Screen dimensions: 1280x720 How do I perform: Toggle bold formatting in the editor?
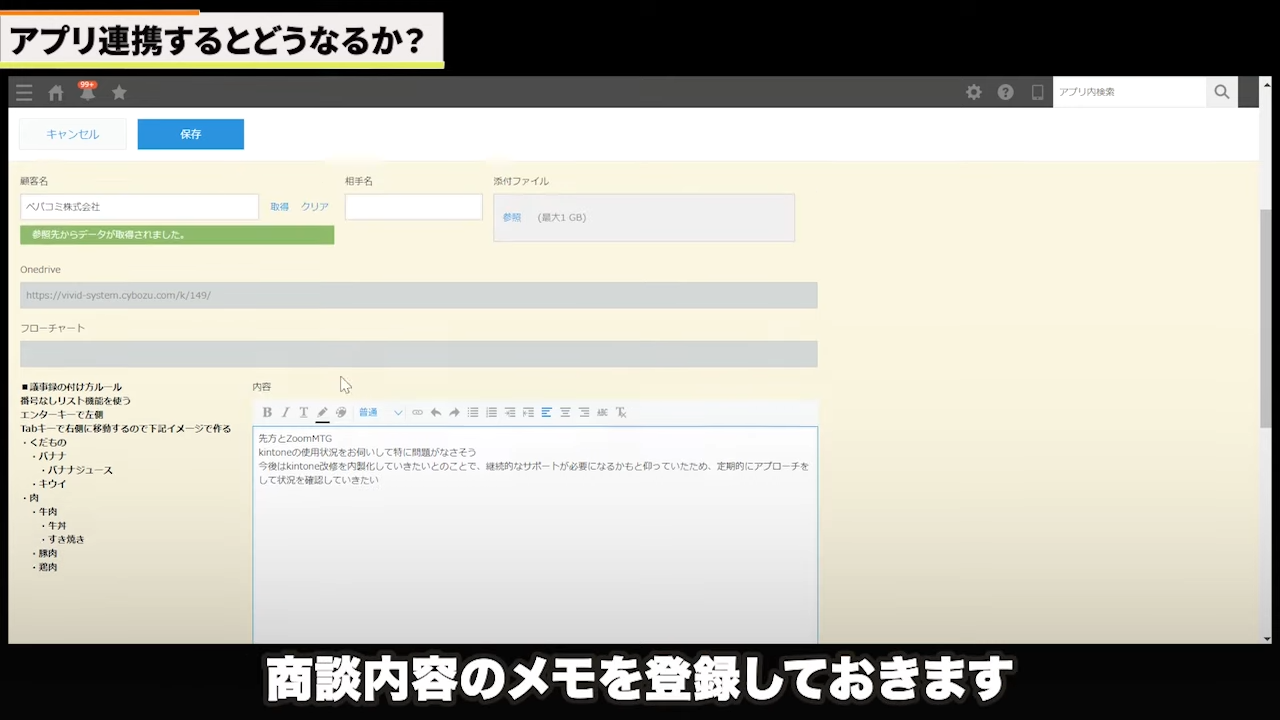pos(267,412)
